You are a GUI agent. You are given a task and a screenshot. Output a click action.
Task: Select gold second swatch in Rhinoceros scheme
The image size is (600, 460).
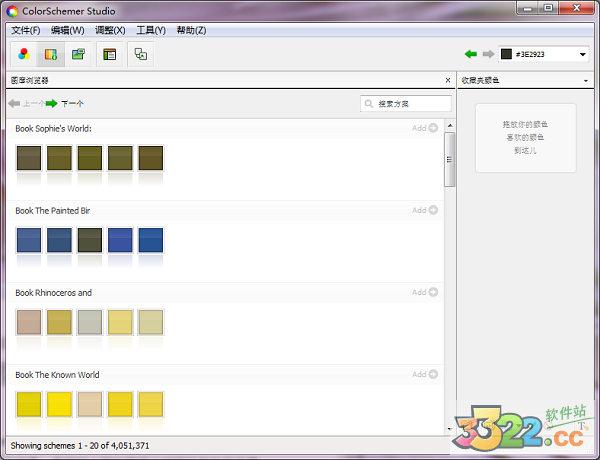coord(59,322)
